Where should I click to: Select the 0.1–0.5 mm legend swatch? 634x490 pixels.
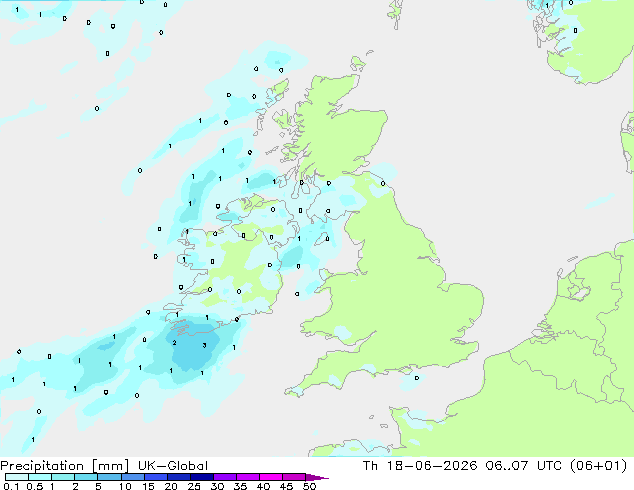[17, 477]
